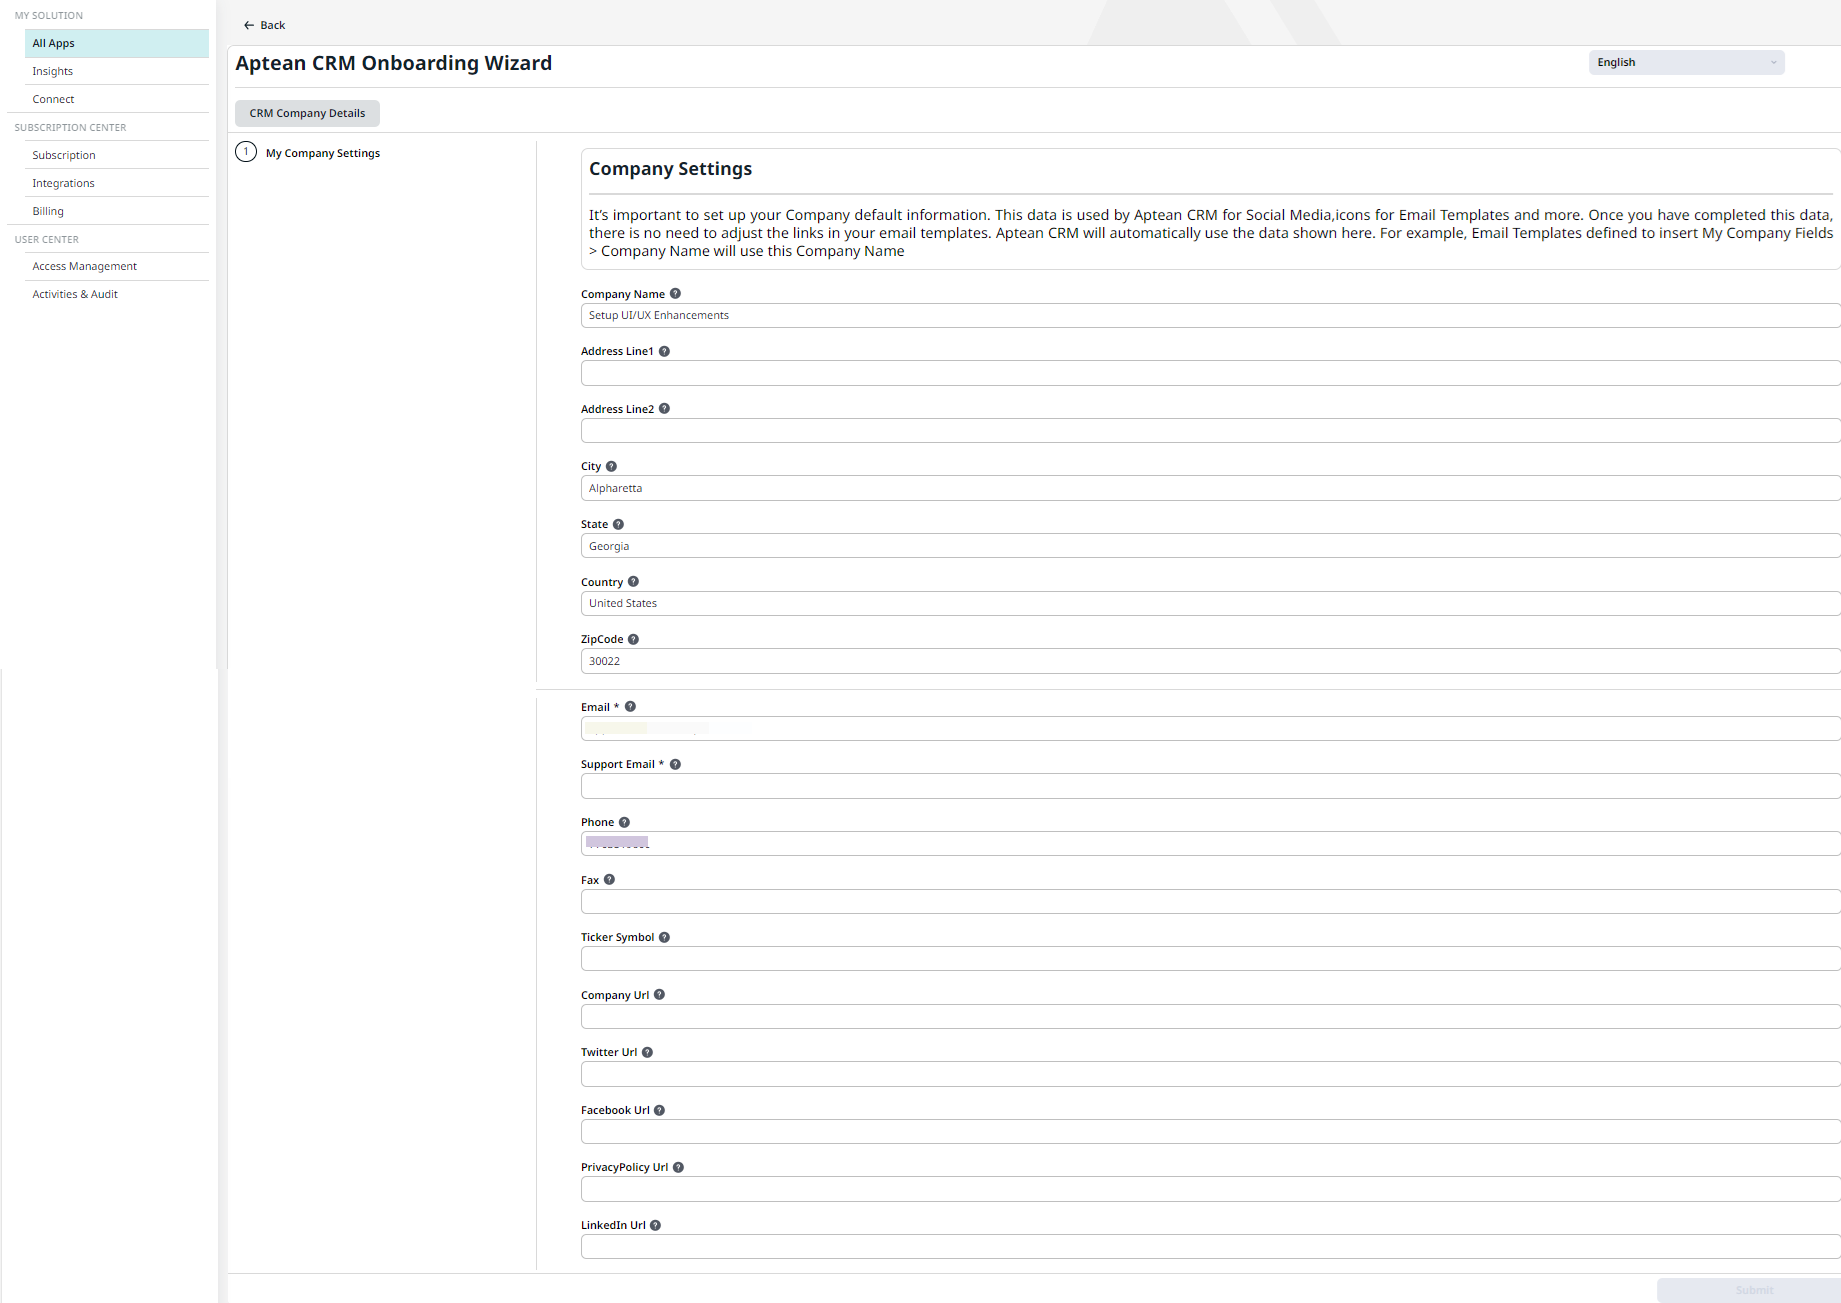The width and height of the screenshot is (1841, 1303).
Task: Open Access Management in the sidebar
Action: coord(117,266)
